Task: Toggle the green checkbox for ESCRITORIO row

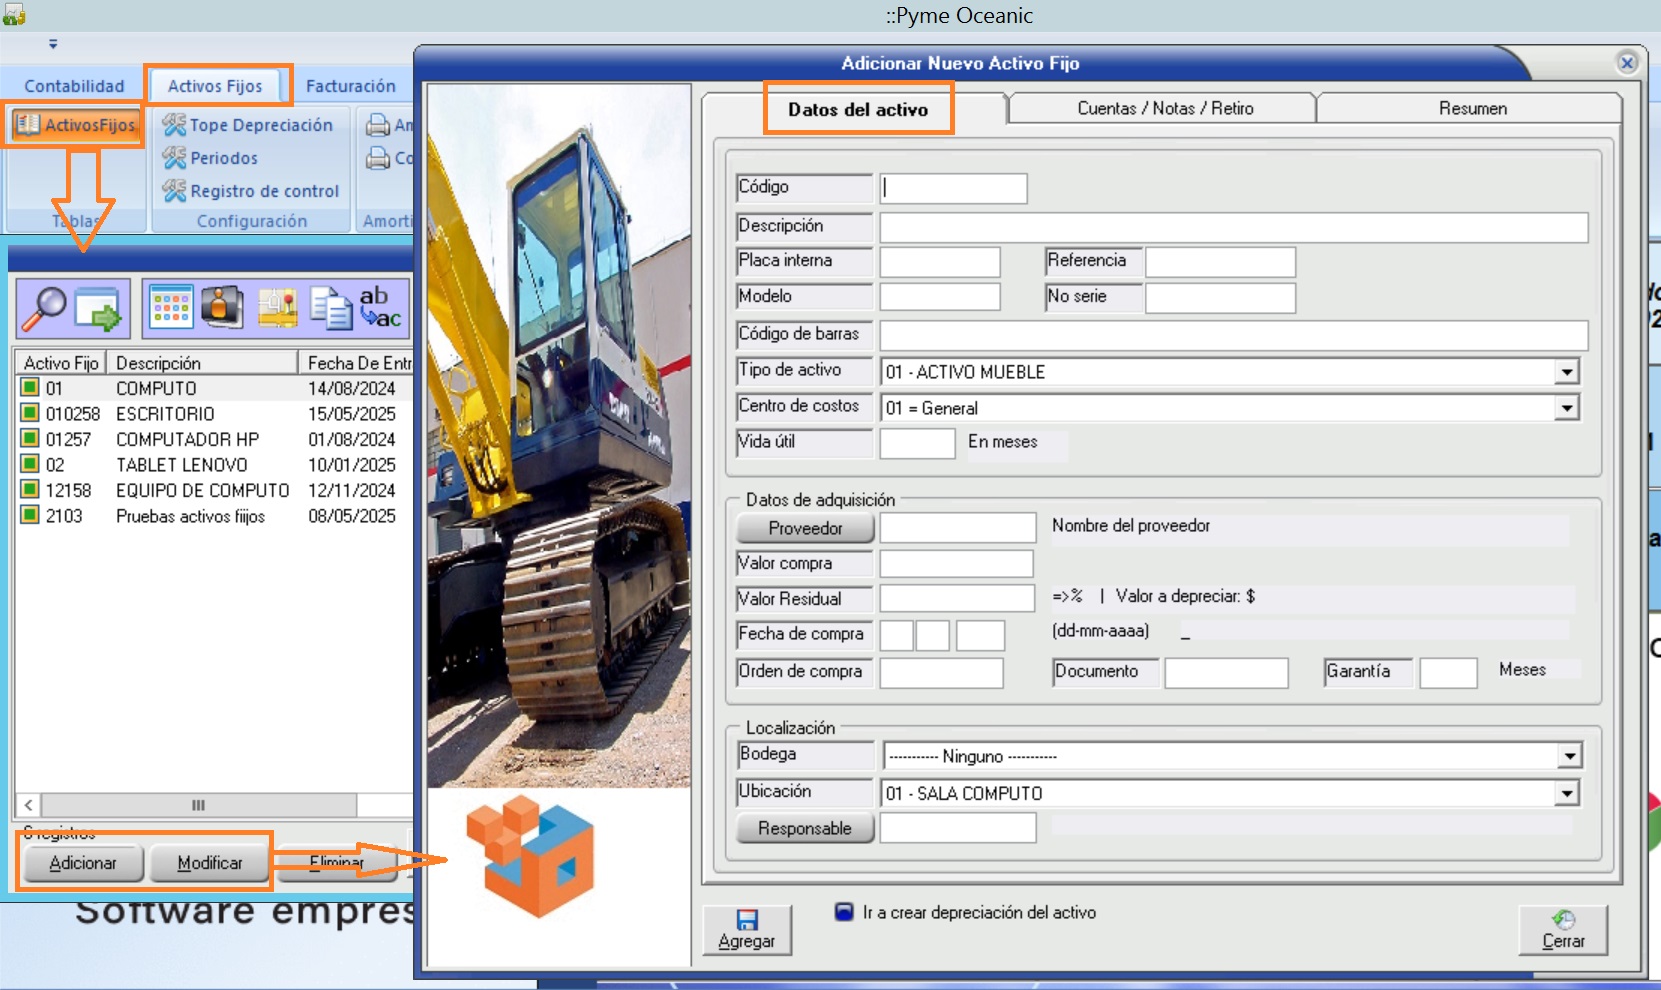Action: pos(31,413)
